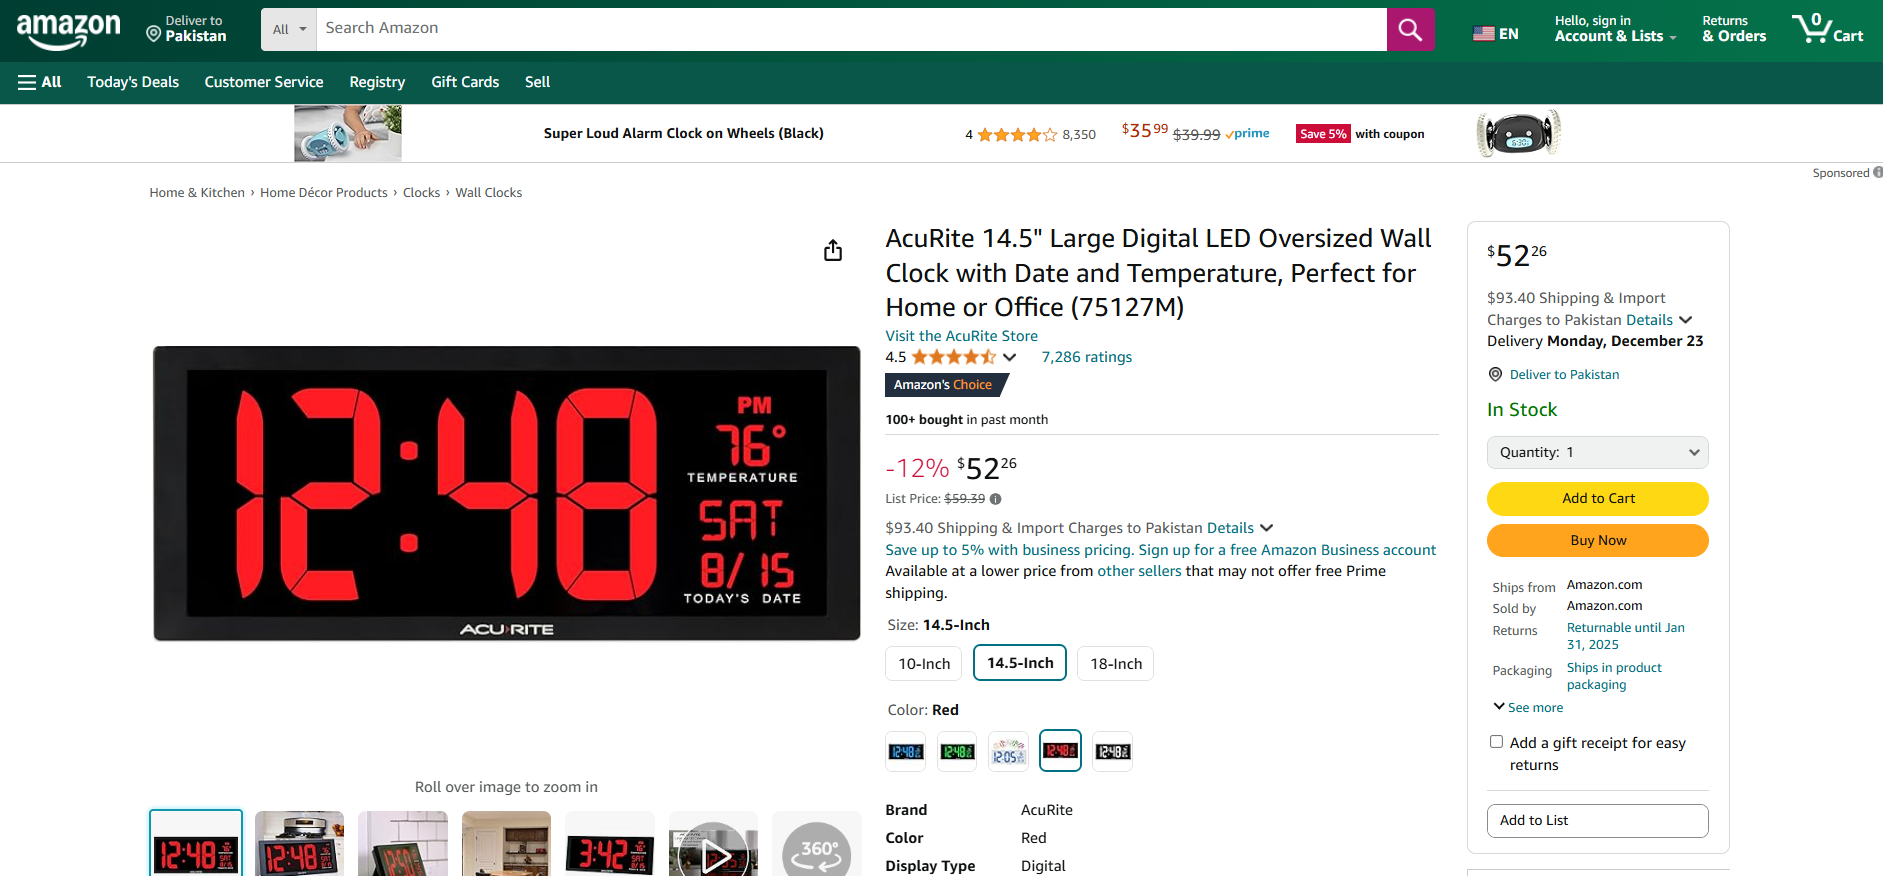Click the star rating graphic of product
The height and width of the screenshot is (876, 1883).
(x=953, y=357)
